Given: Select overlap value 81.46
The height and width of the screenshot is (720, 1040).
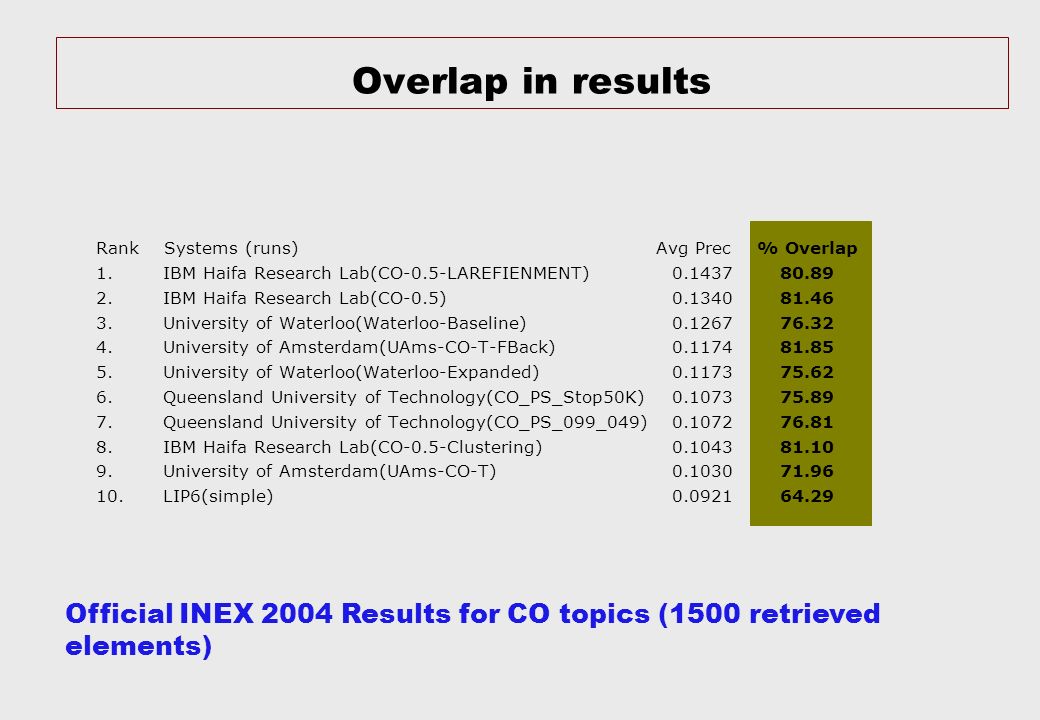Looking at the screenshot, I should (807, 298).
